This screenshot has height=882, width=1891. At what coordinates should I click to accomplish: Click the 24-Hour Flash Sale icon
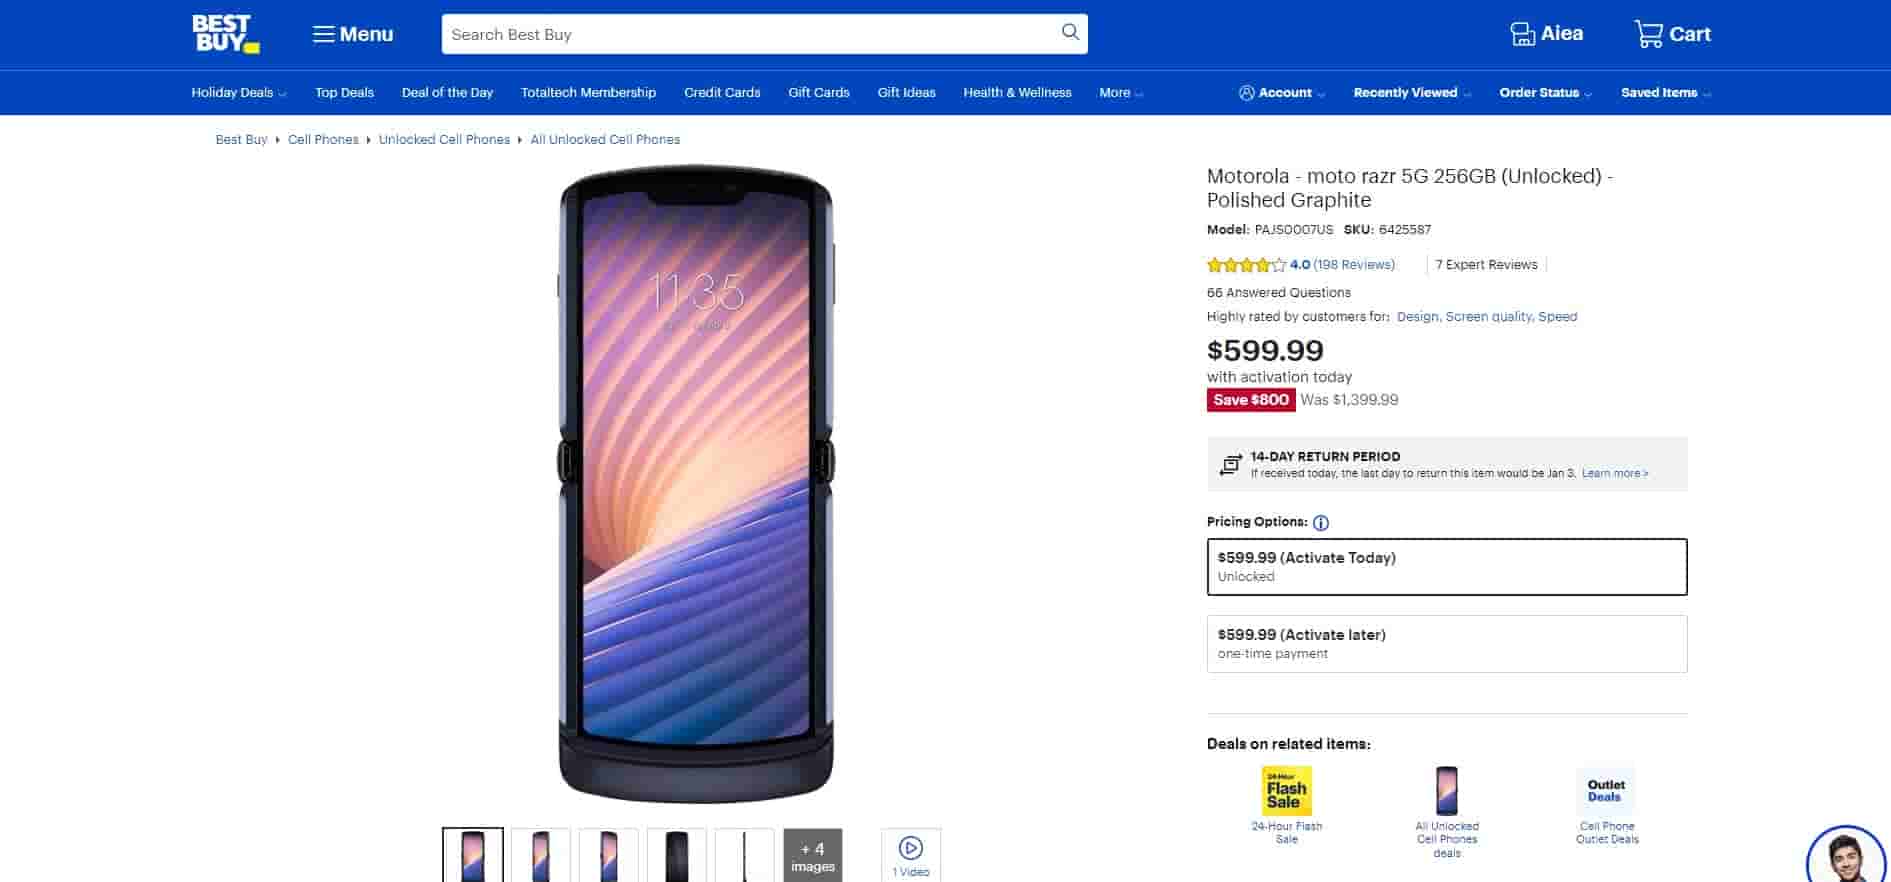click(x=1286, y=791)
